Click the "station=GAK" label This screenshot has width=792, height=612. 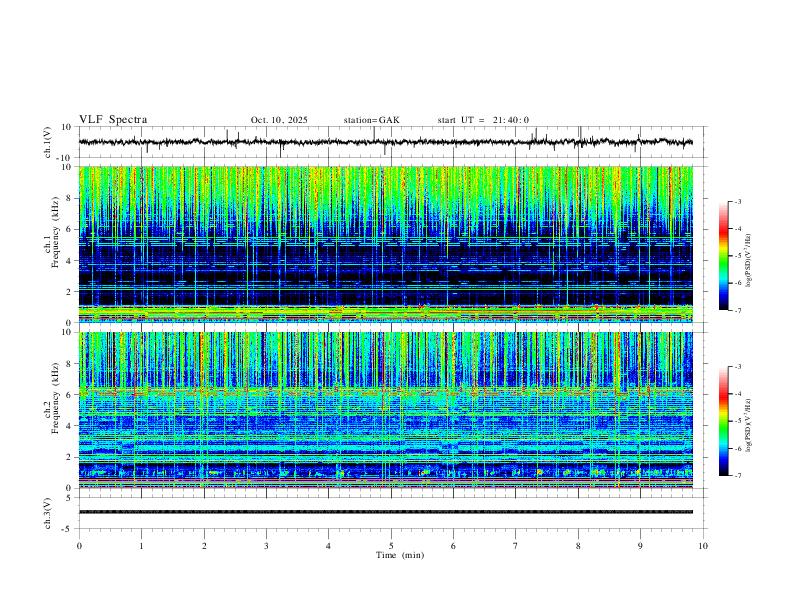pos(371,120)
